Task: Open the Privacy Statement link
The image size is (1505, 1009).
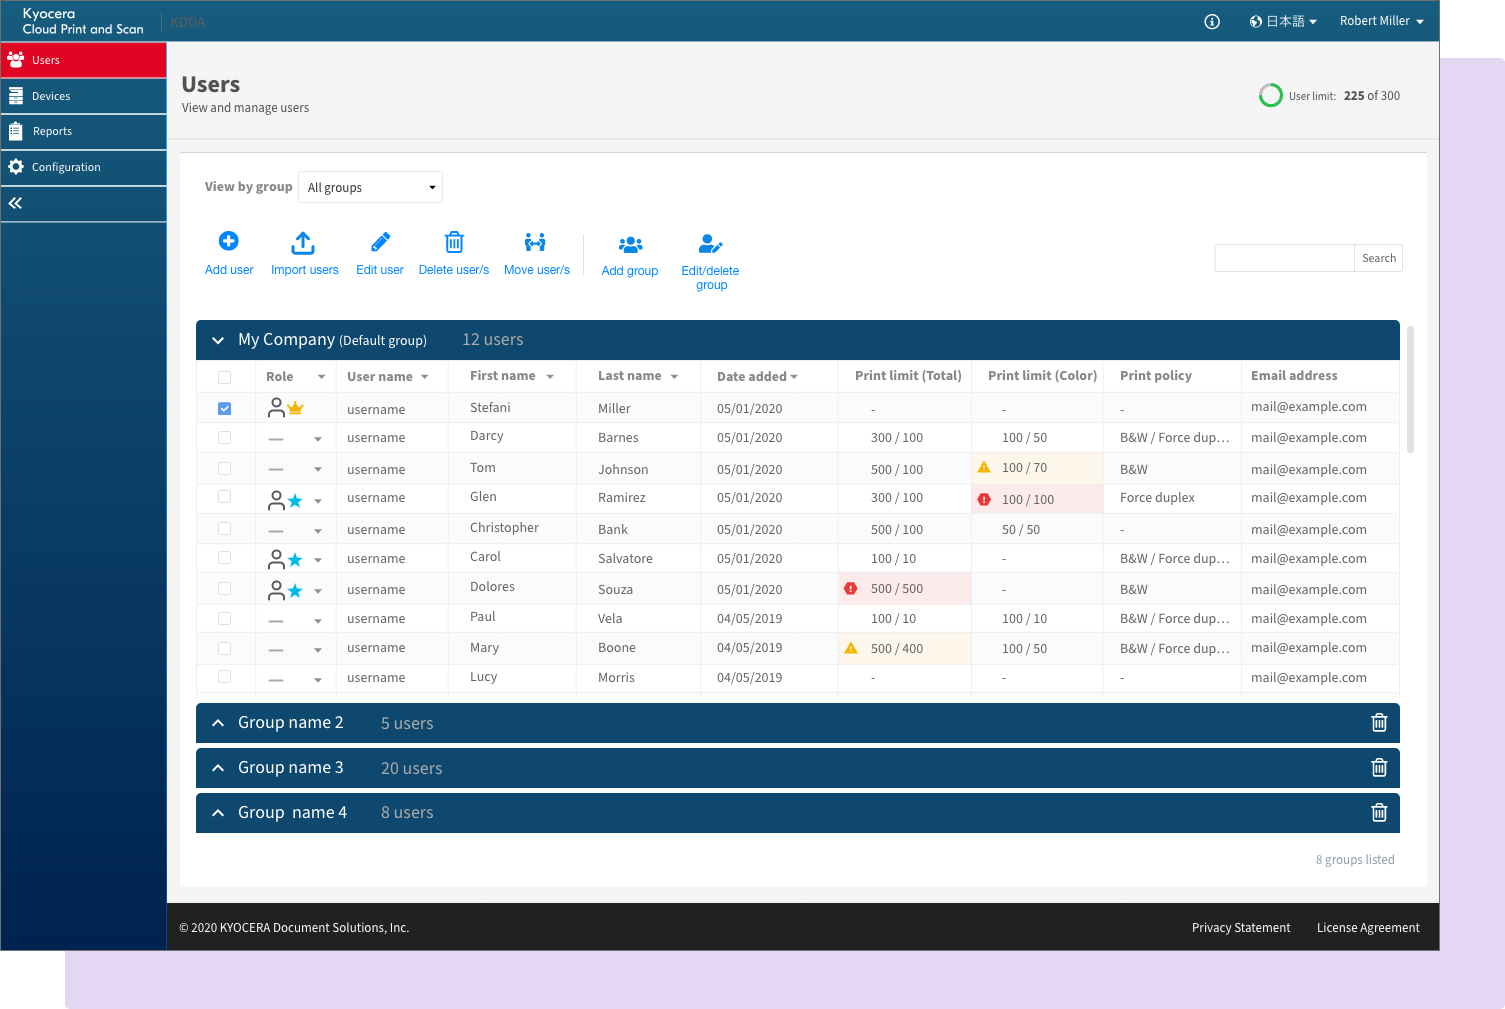Action: 1241,927
